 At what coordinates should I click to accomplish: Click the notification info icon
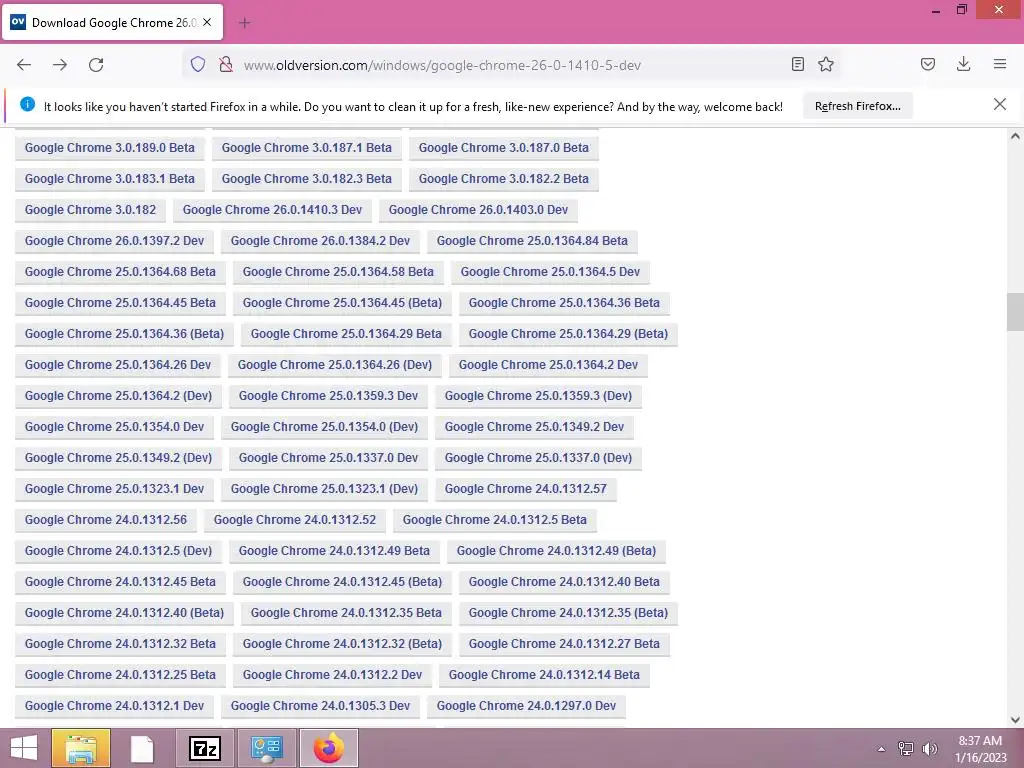click(27, 104)
